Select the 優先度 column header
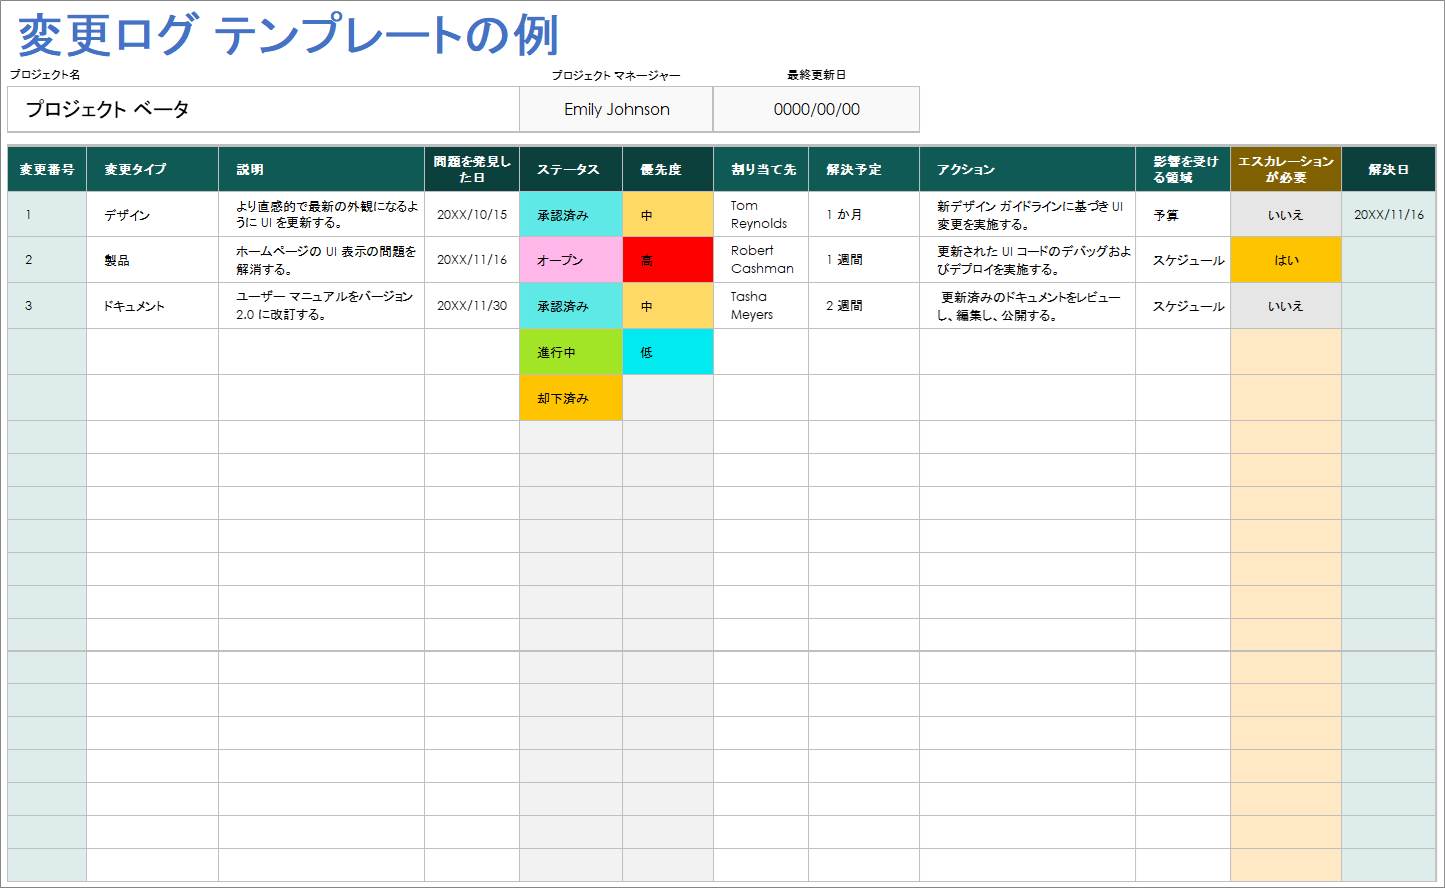The width and height of the screenshot is (1445, 888). [x=668, y=169]
